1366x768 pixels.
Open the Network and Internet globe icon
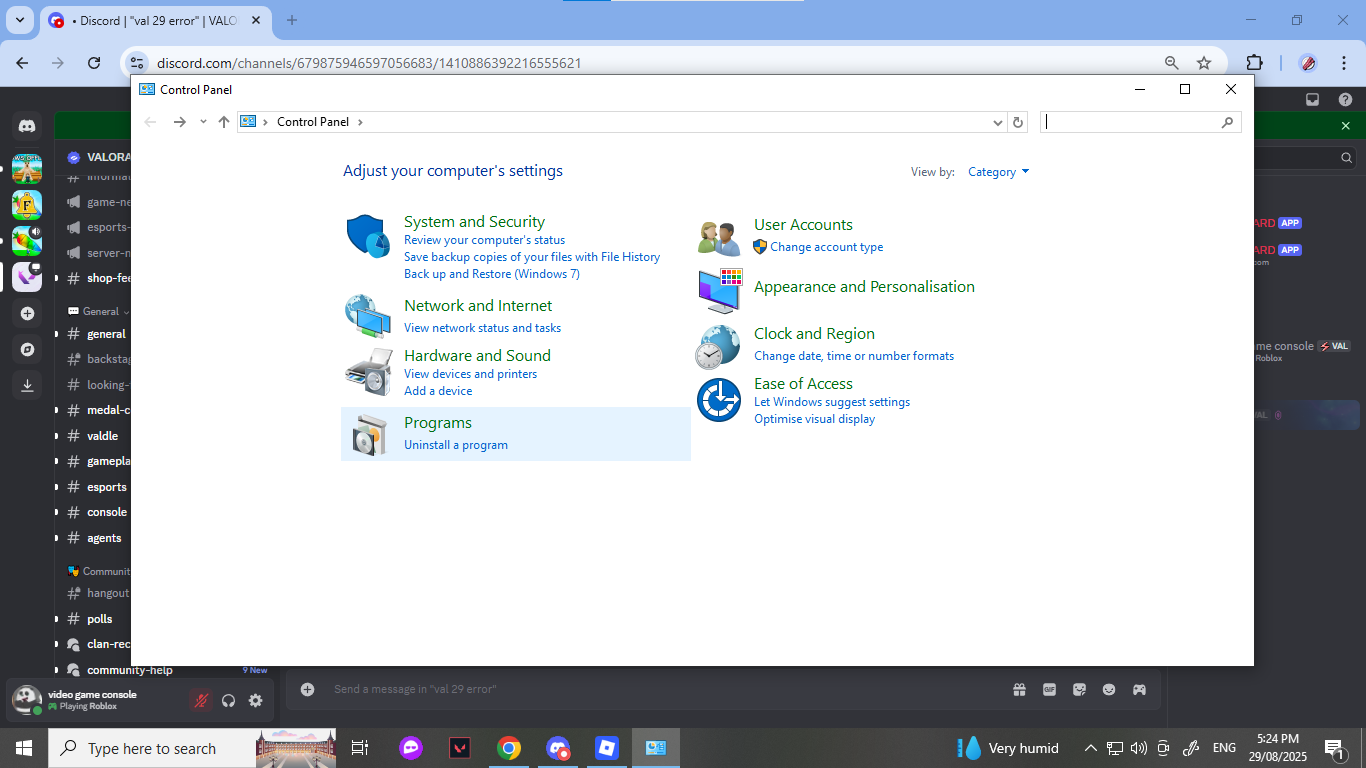[x=368, y=316]
